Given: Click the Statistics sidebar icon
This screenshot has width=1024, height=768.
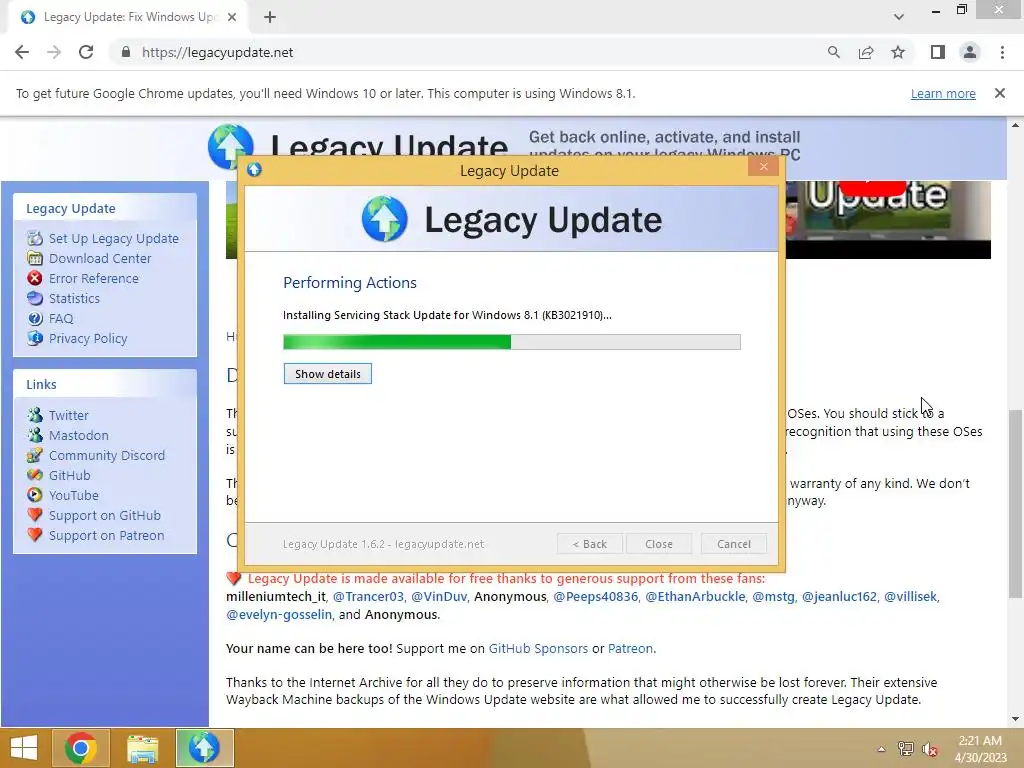Looking at the screenshot, I should (x=35, y=298).
